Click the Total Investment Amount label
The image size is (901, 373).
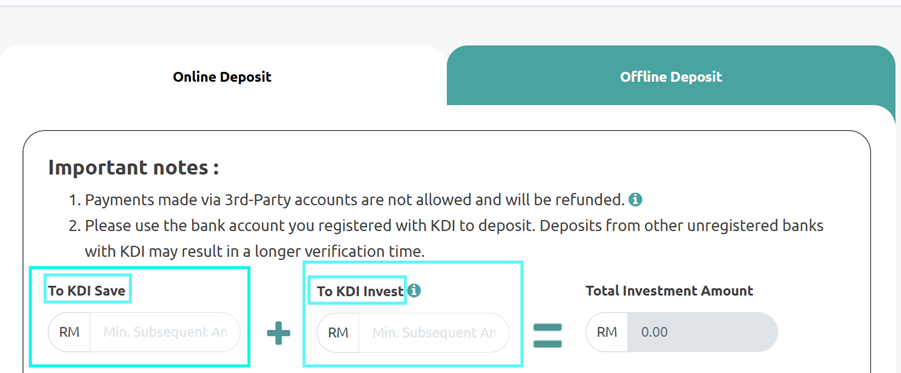pyautogui.click(x=669, y=291)
